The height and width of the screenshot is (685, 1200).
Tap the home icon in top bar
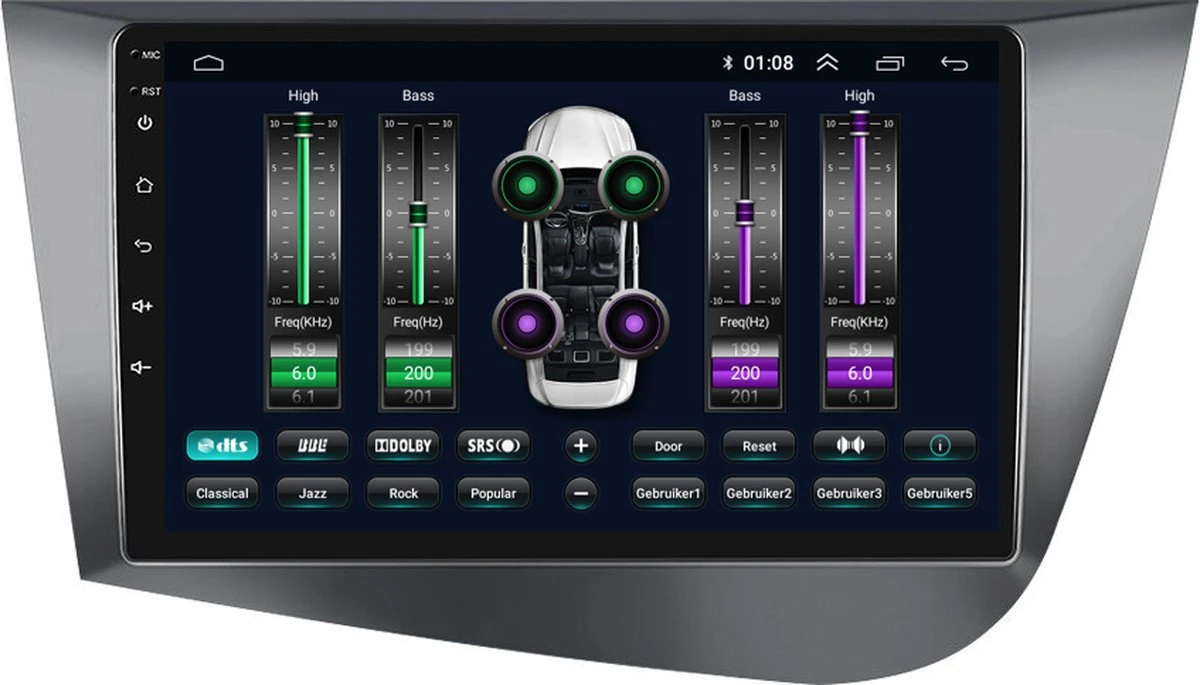click(x=208, y=64)
